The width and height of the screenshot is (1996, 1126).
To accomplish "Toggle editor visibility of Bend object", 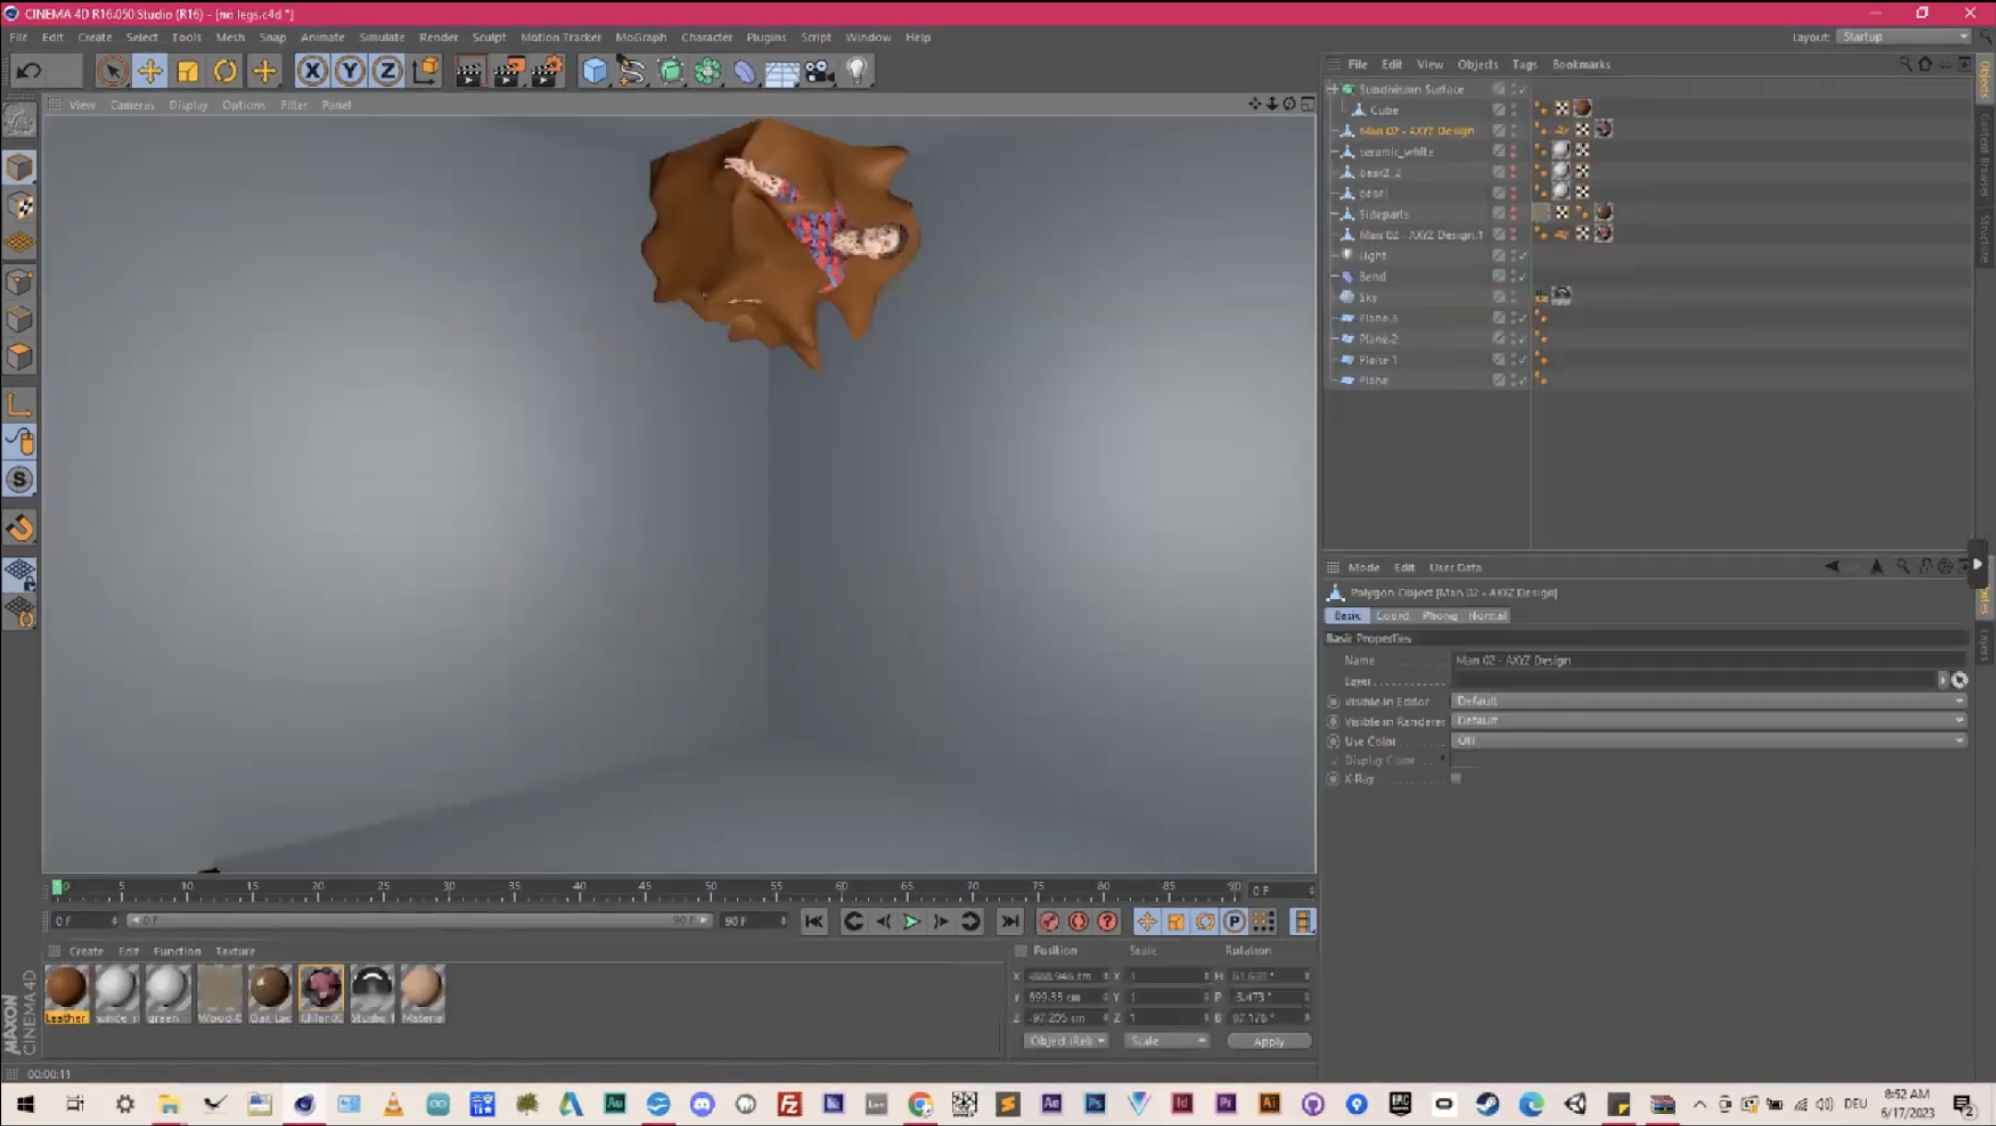I will click(1514, 273).
